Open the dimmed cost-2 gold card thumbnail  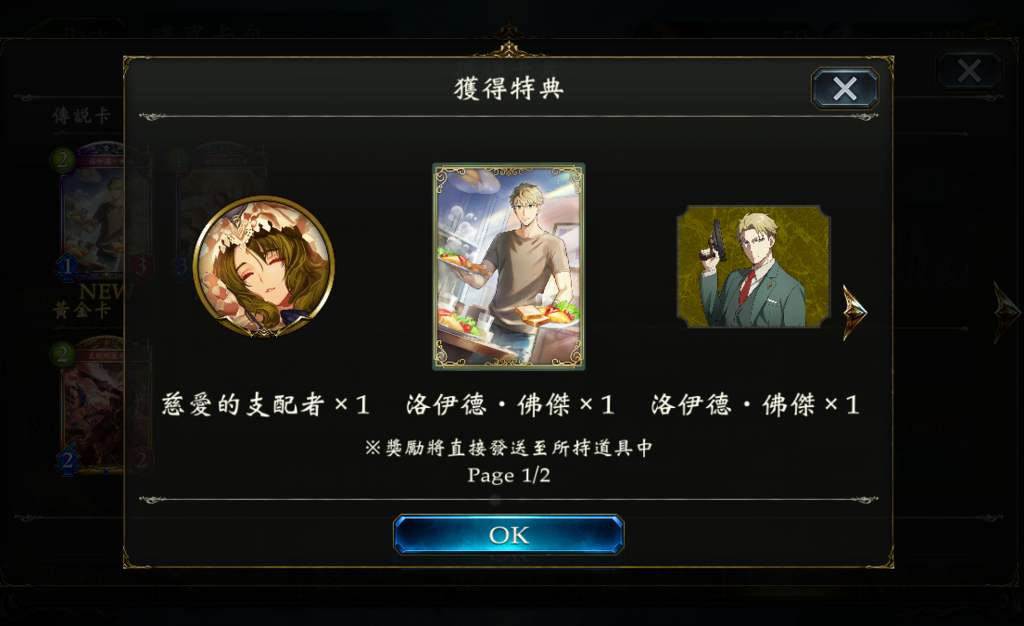[103, 405]
